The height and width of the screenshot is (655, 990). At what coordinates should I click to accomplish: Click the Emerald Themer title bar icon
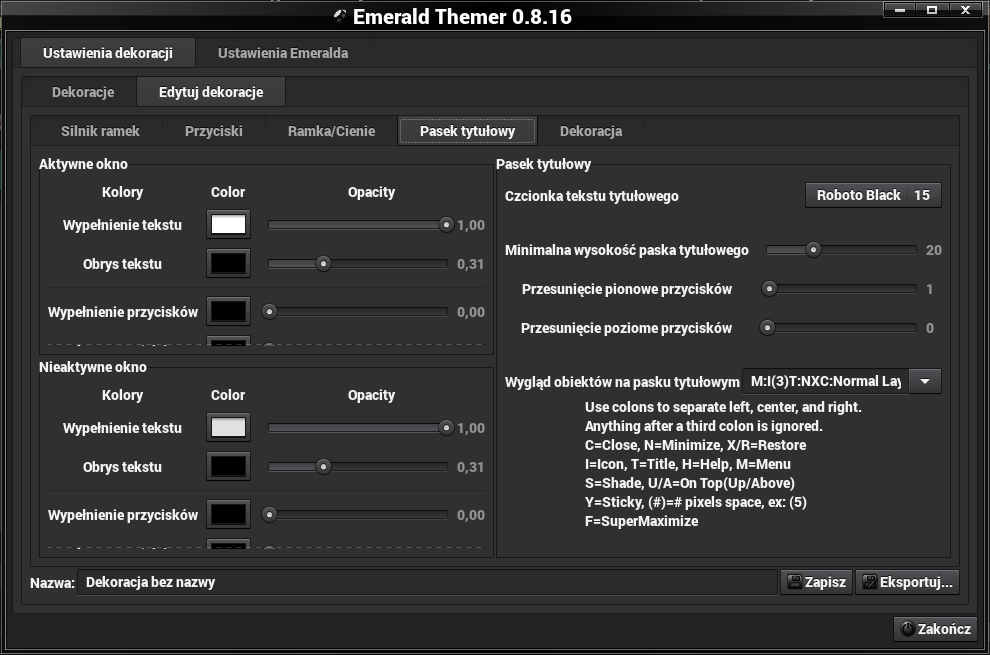[x=340, y=16]
